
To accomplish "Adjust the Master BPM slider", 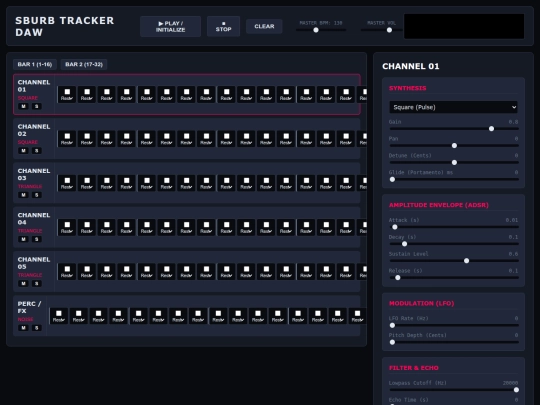I will tap(321, 30).
